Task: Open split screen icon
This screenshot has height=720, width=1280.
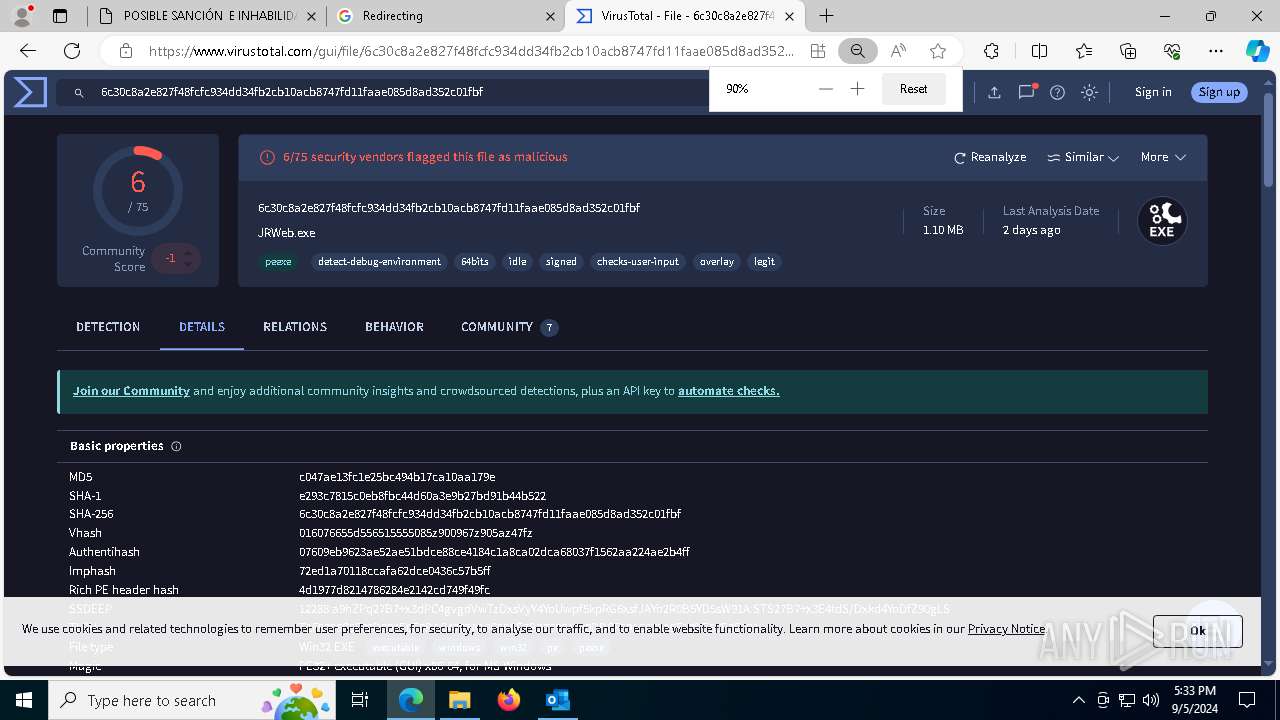Action: pos(1039,51)
